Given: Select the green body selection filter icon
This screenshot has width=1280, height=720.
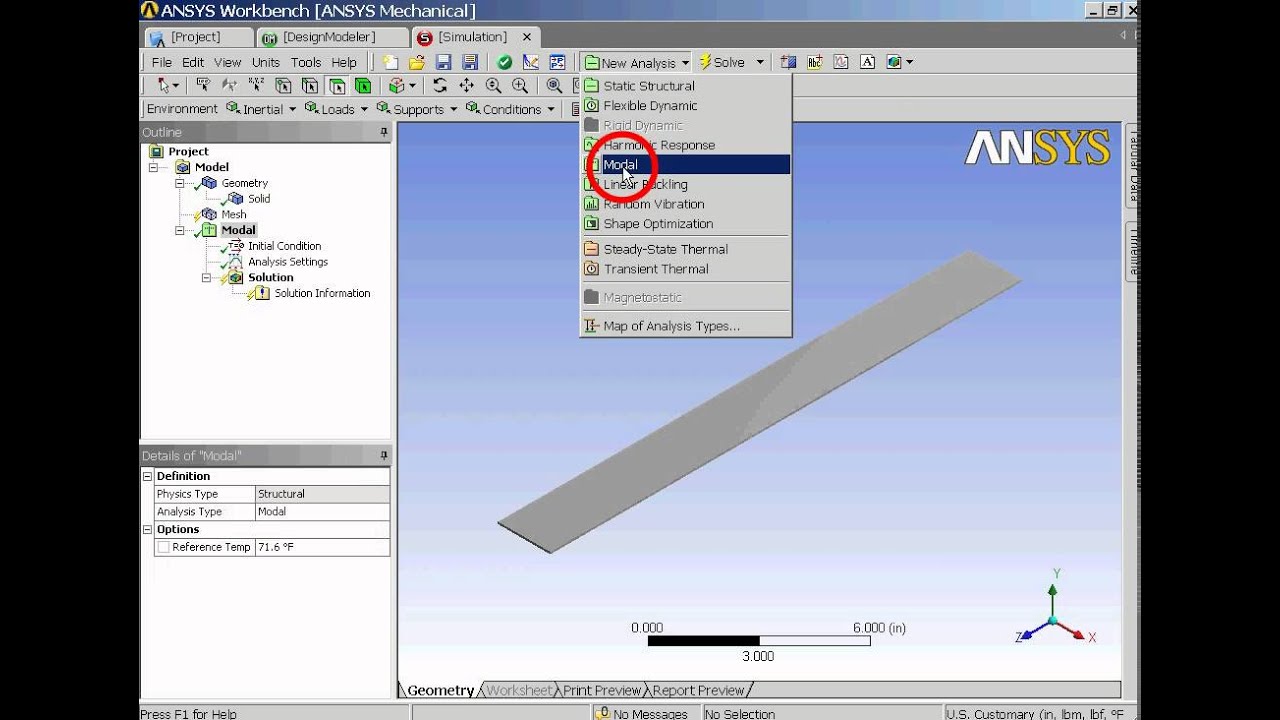Looking at the screenshot, I should (x=362, y=86).
